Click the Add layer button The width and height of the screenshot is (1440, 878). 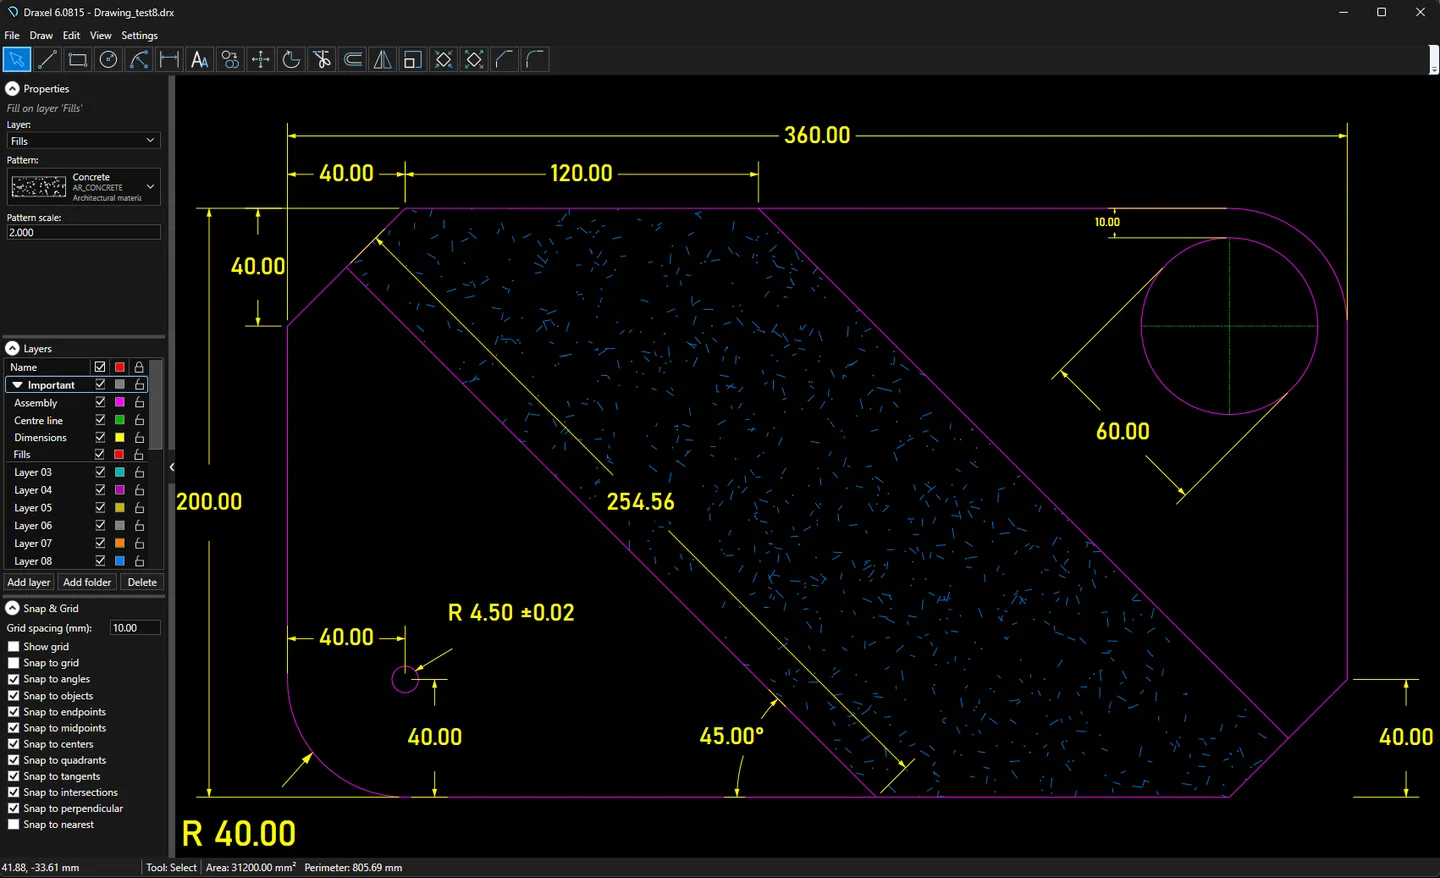click(x=29, y=582)
